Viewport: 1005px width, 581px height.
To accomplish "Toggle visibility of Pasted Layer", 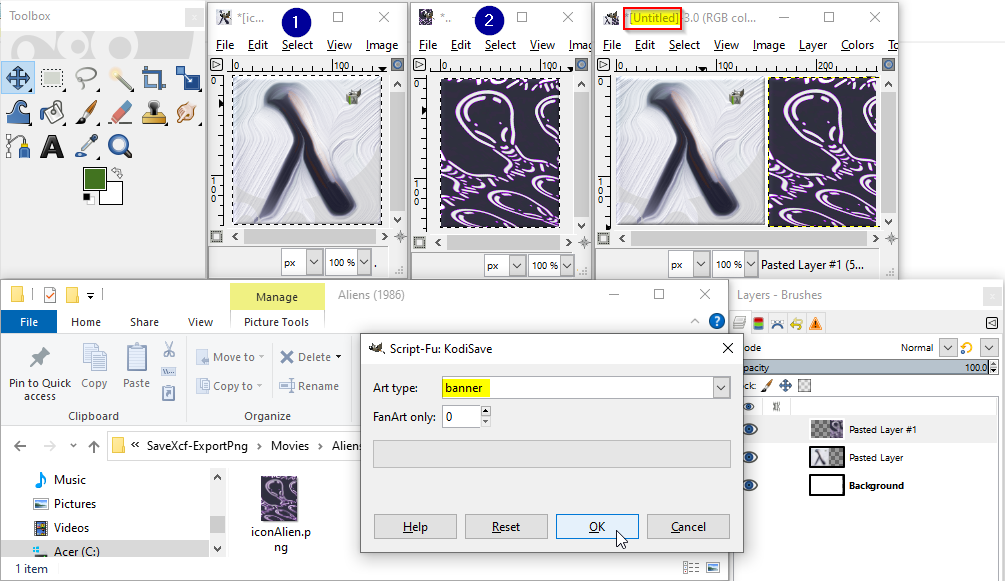I will [x=749, y=457].
